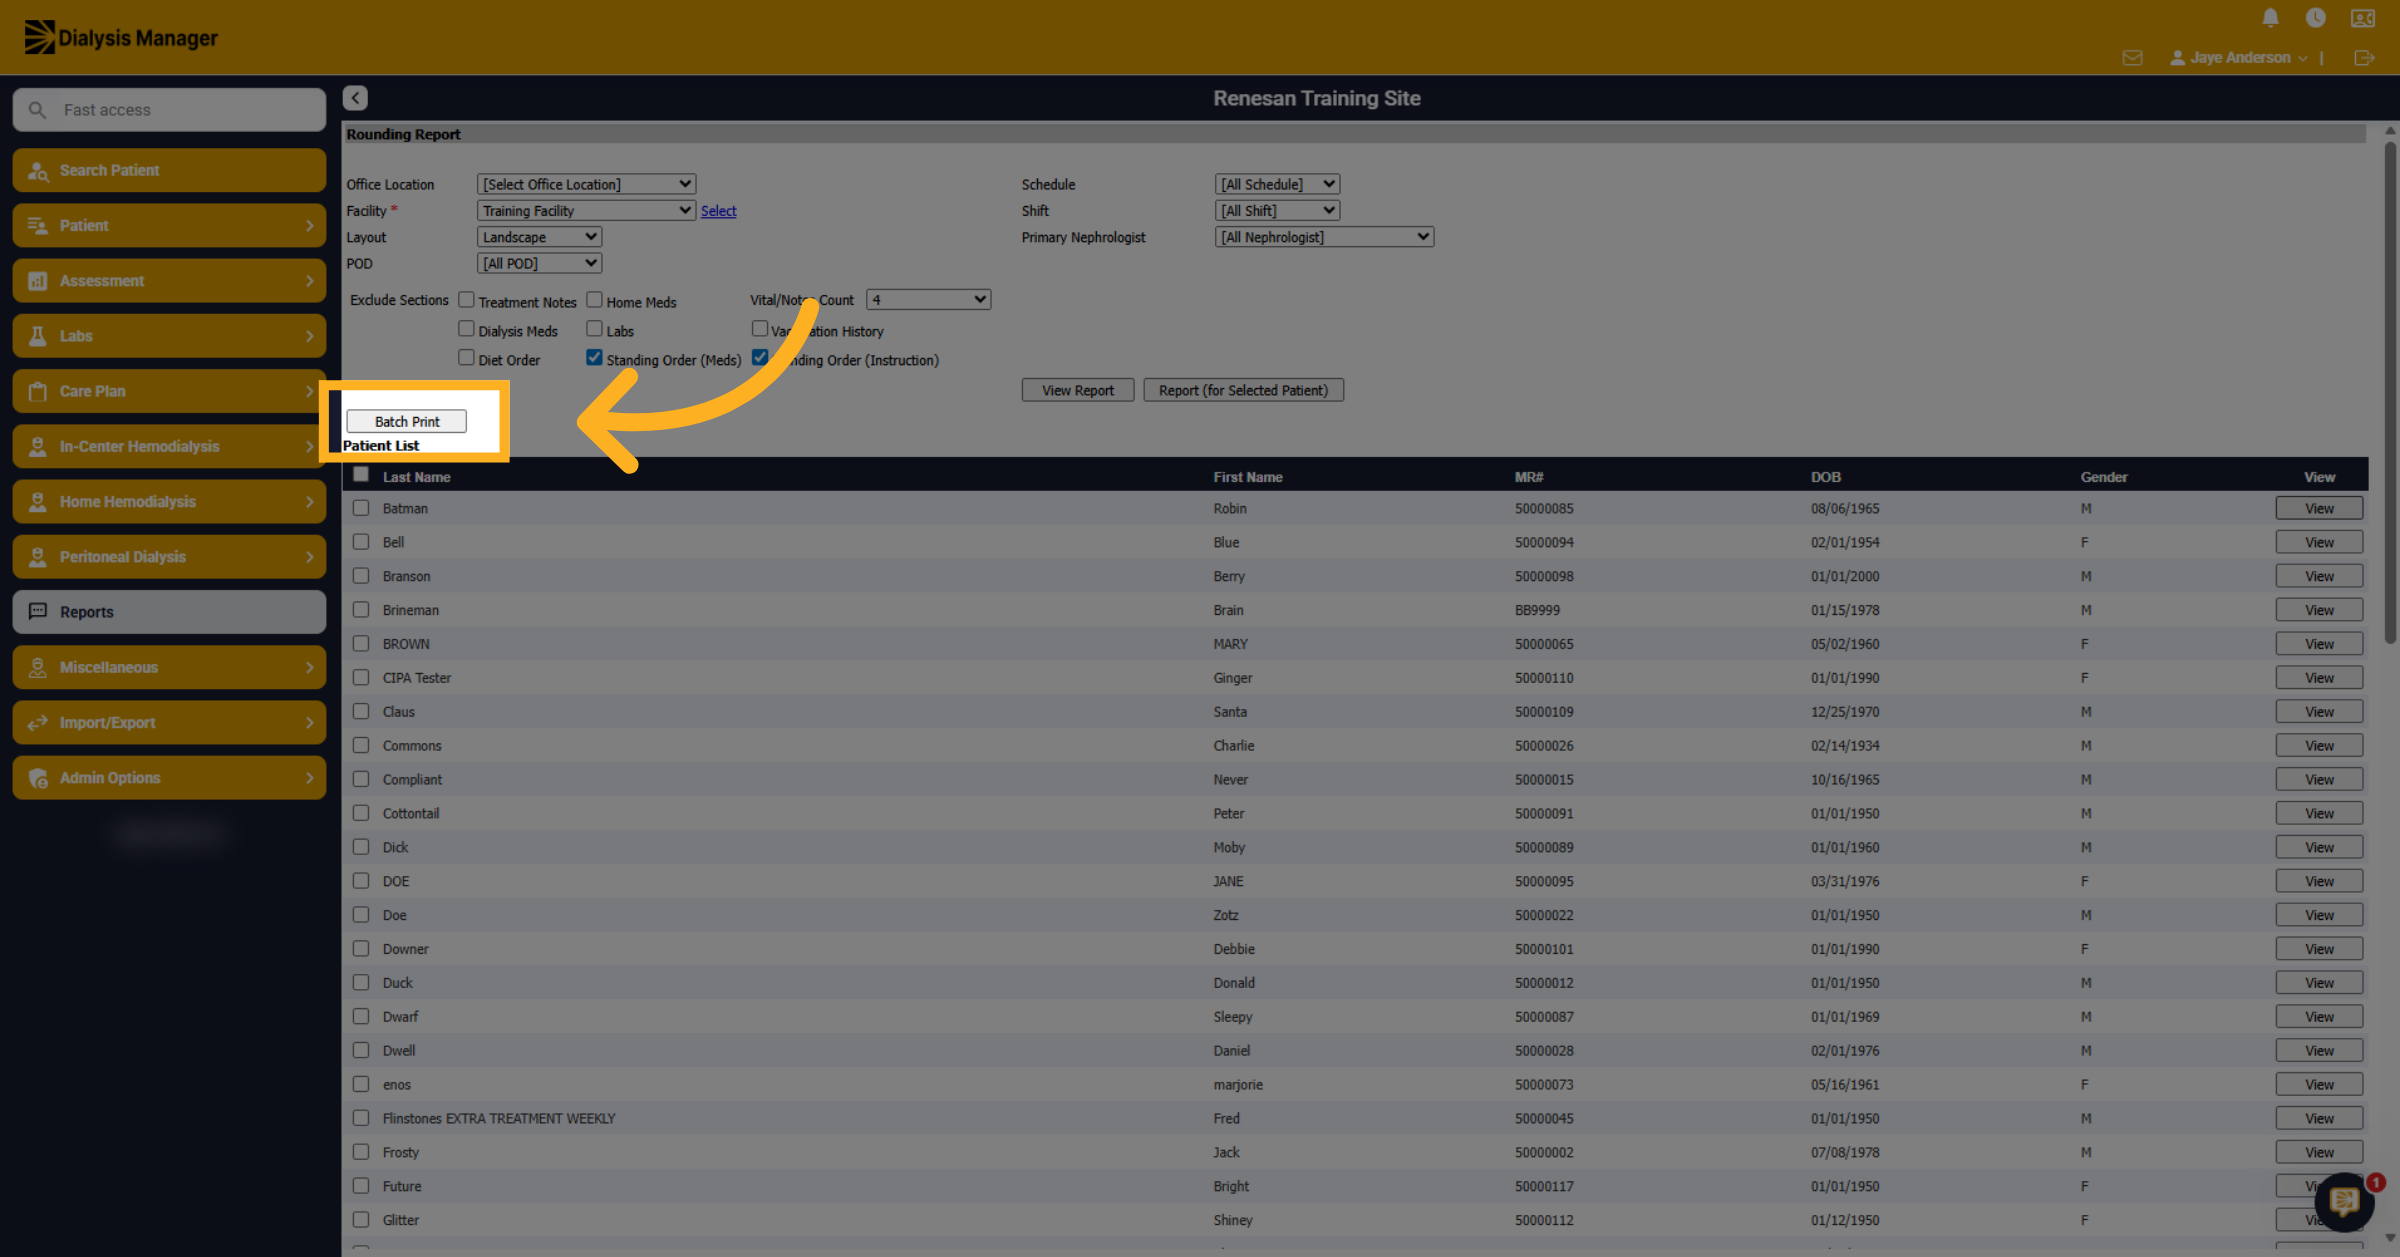Open the Primary Nephrologist dropdown

(x=1324, y=237)
